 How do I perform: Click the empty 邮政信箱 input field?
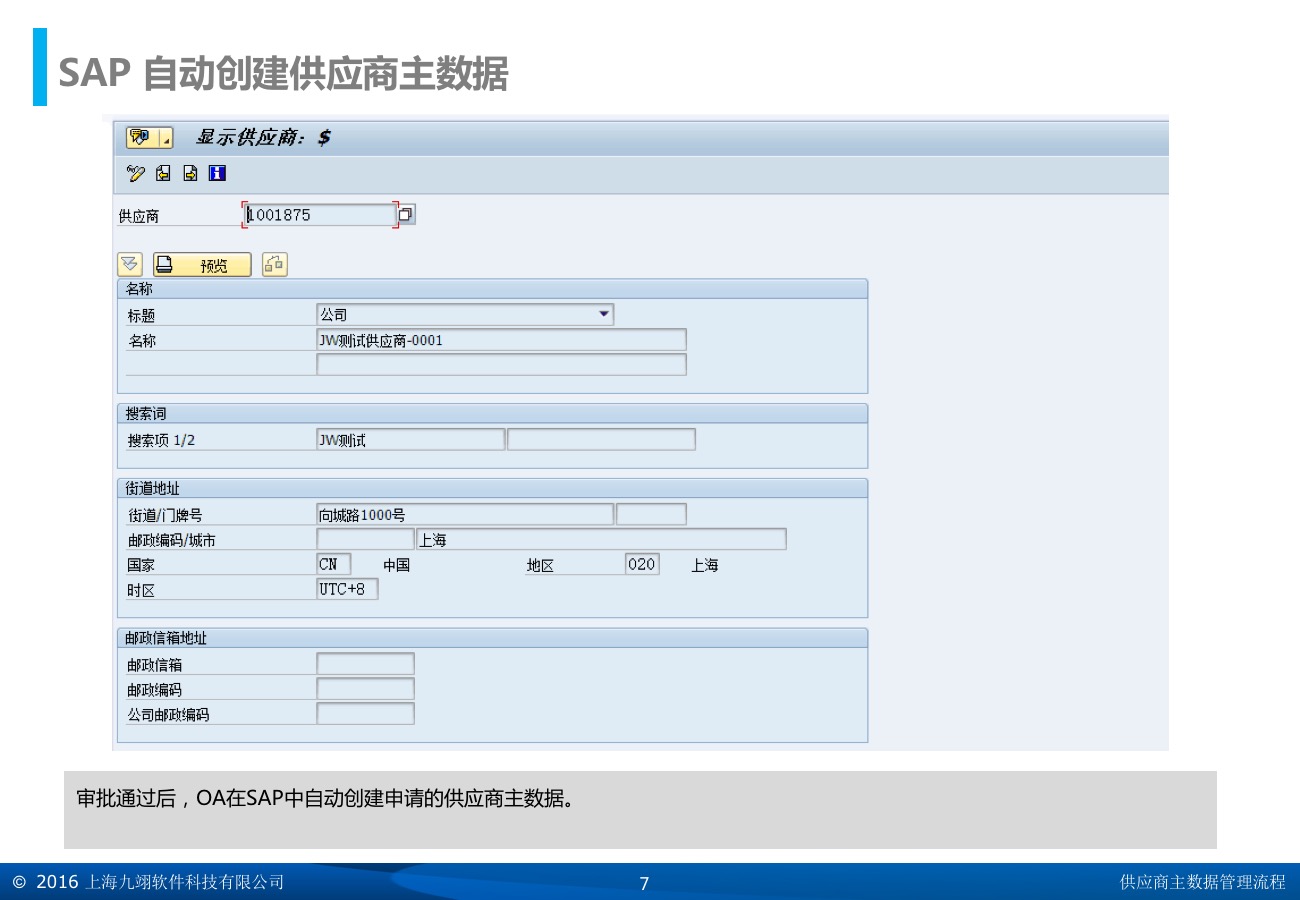pos(365,664)
